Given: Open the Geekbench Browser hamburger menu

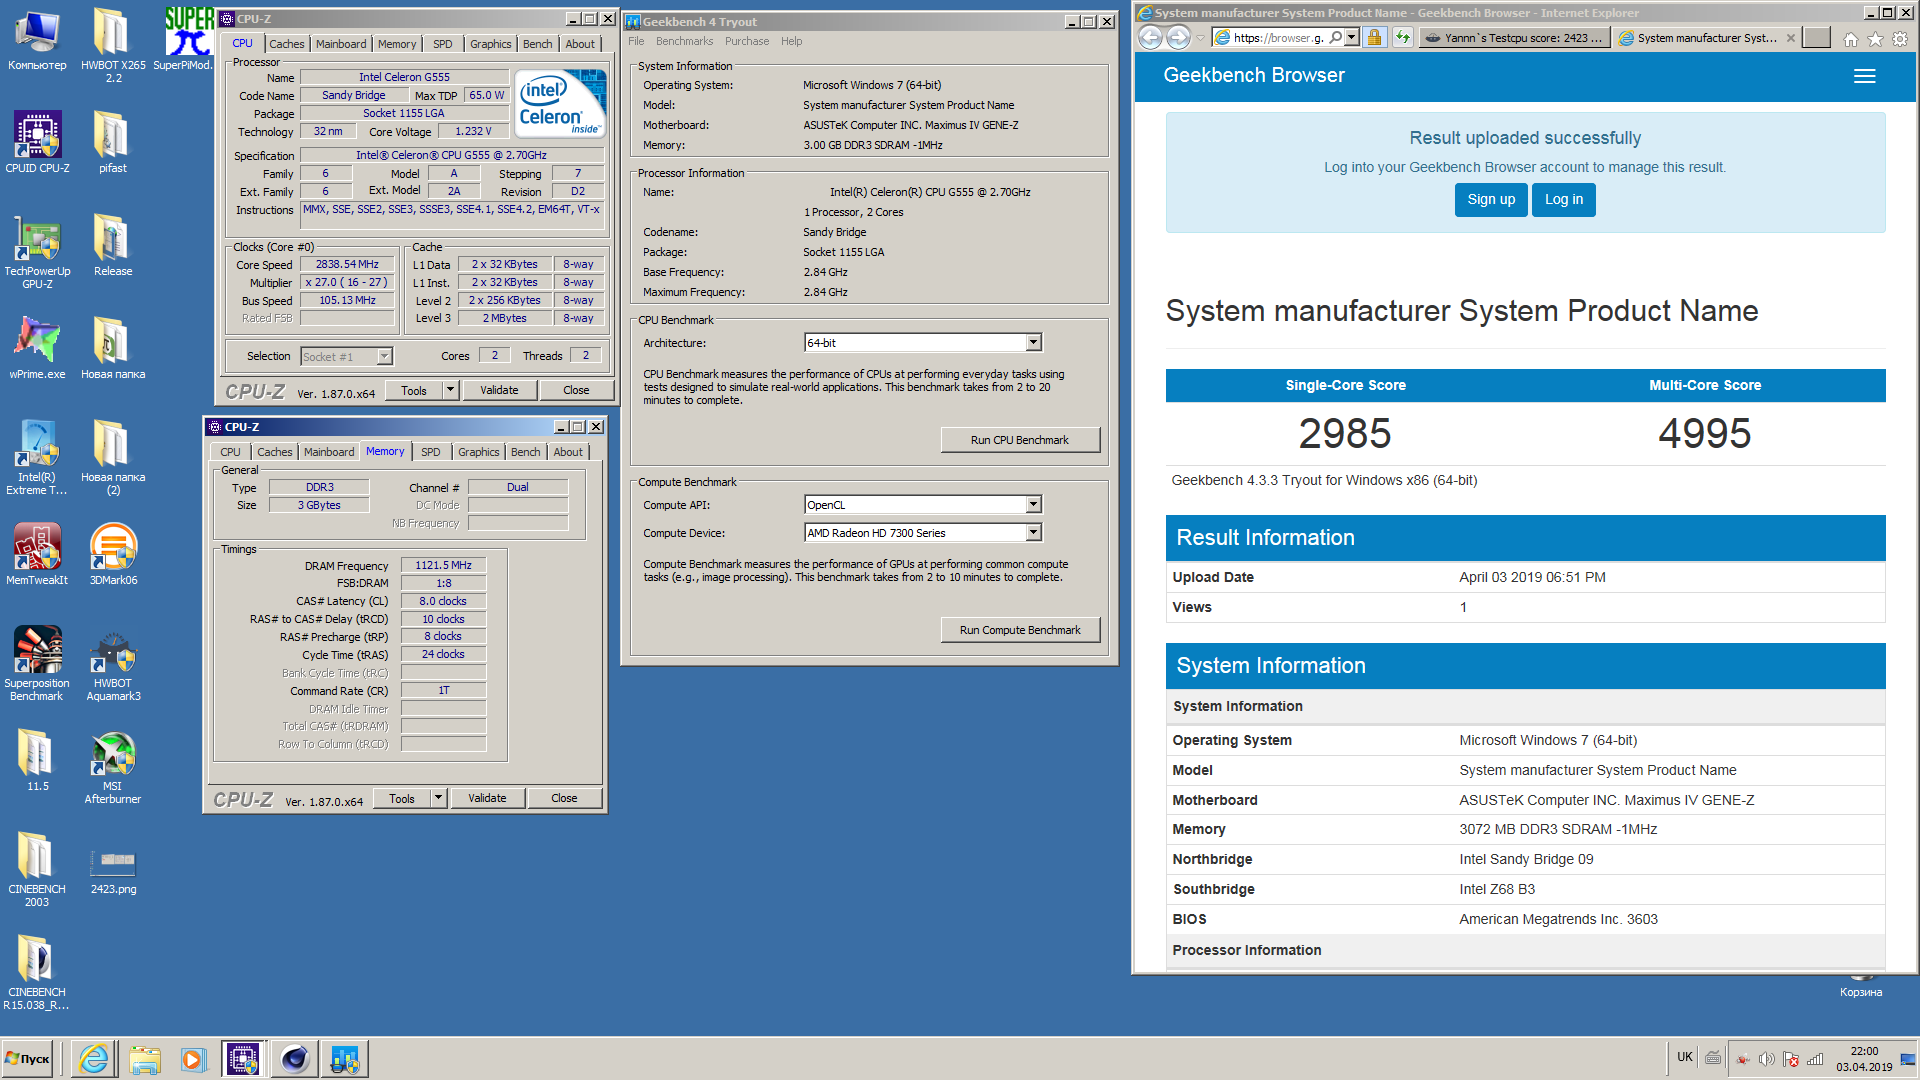Looking at the screenshot, I should [x=1864, y=76].
